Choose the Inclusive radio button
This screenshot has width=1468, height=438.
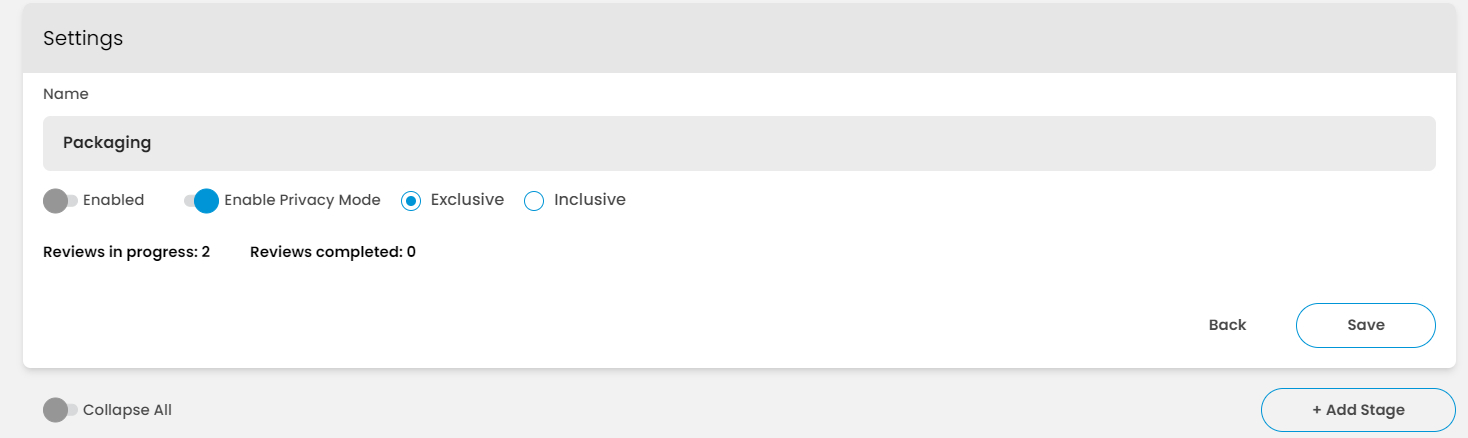[534, 201]
